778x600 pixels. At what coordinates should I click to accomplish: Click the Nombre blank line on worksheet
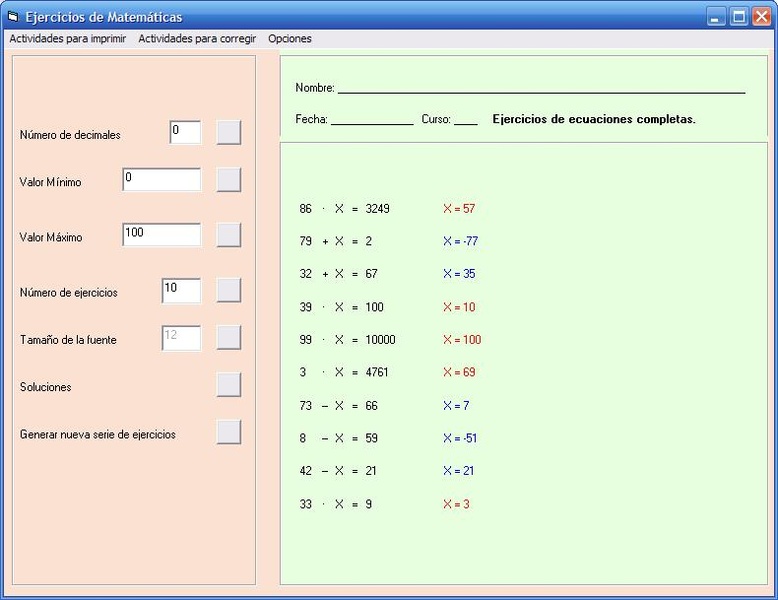[x=540, y=88]
